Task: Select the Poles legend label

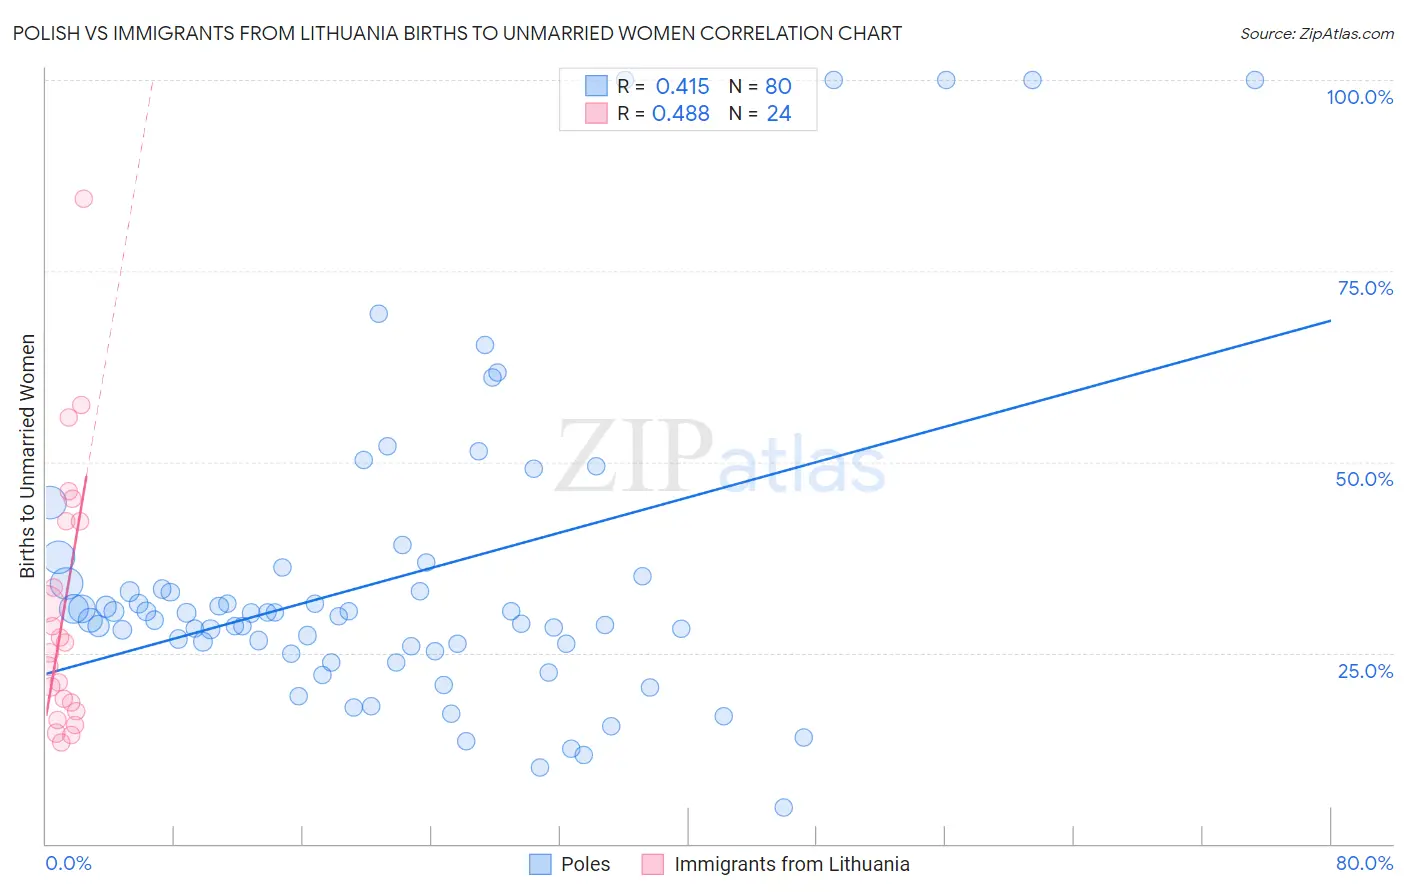Action: click(586, 864)
